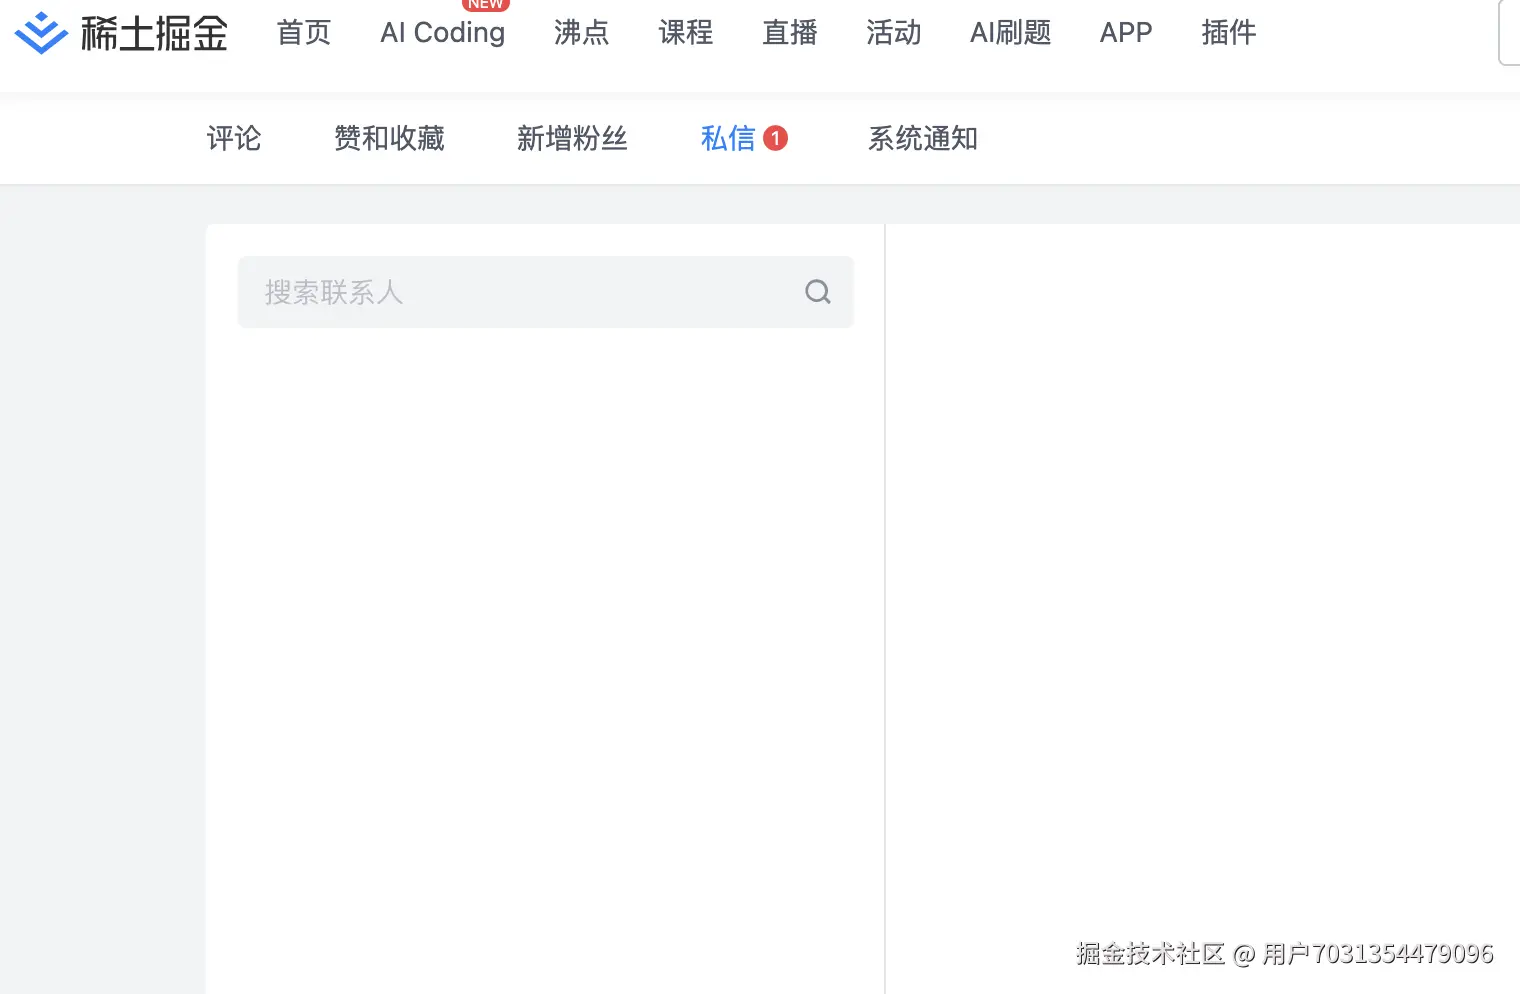Open the 课程 section
The image size is (1520, 994).
(x=685, y=33)
